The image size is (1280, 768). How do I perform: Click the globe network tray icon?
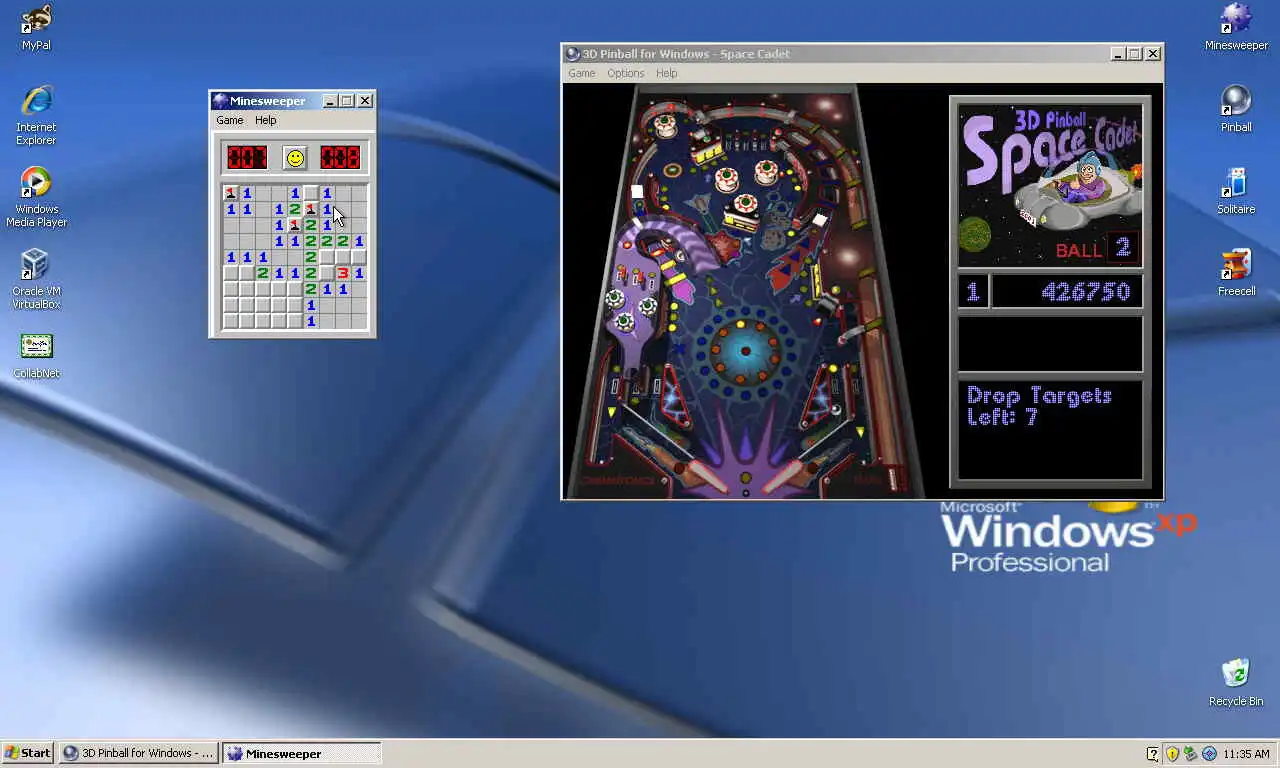(1209, 753)
